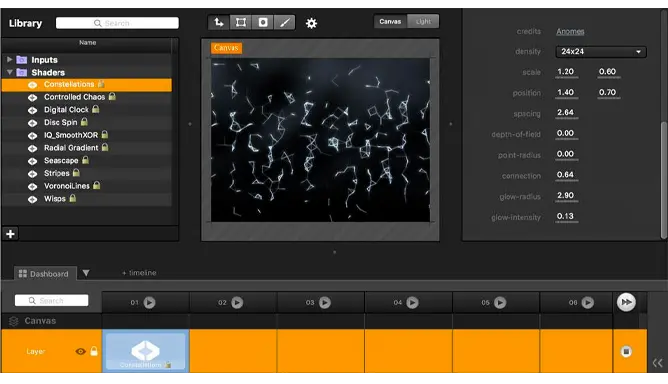Click the dashboard search field
This screenshot has width=668, height=384.
[52, 300]
